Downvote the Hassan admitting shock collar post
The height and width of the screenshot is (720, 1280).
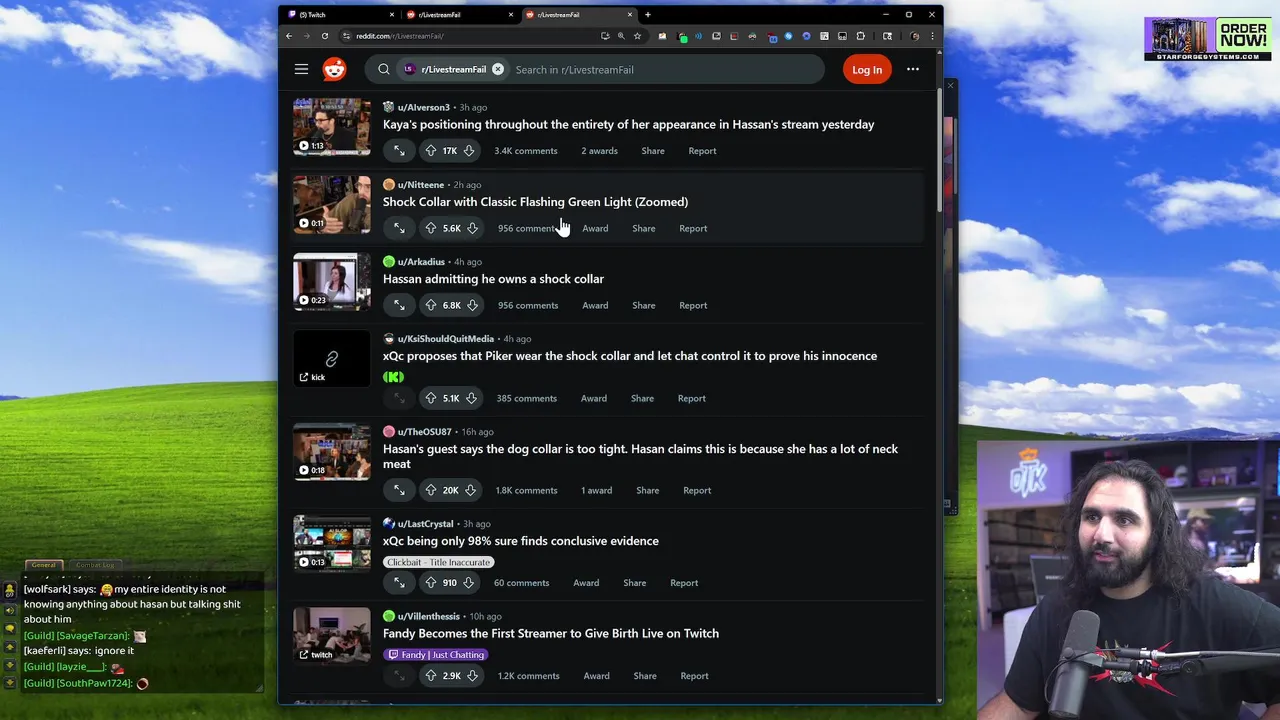pyautogui.click(x=472, y=305)
